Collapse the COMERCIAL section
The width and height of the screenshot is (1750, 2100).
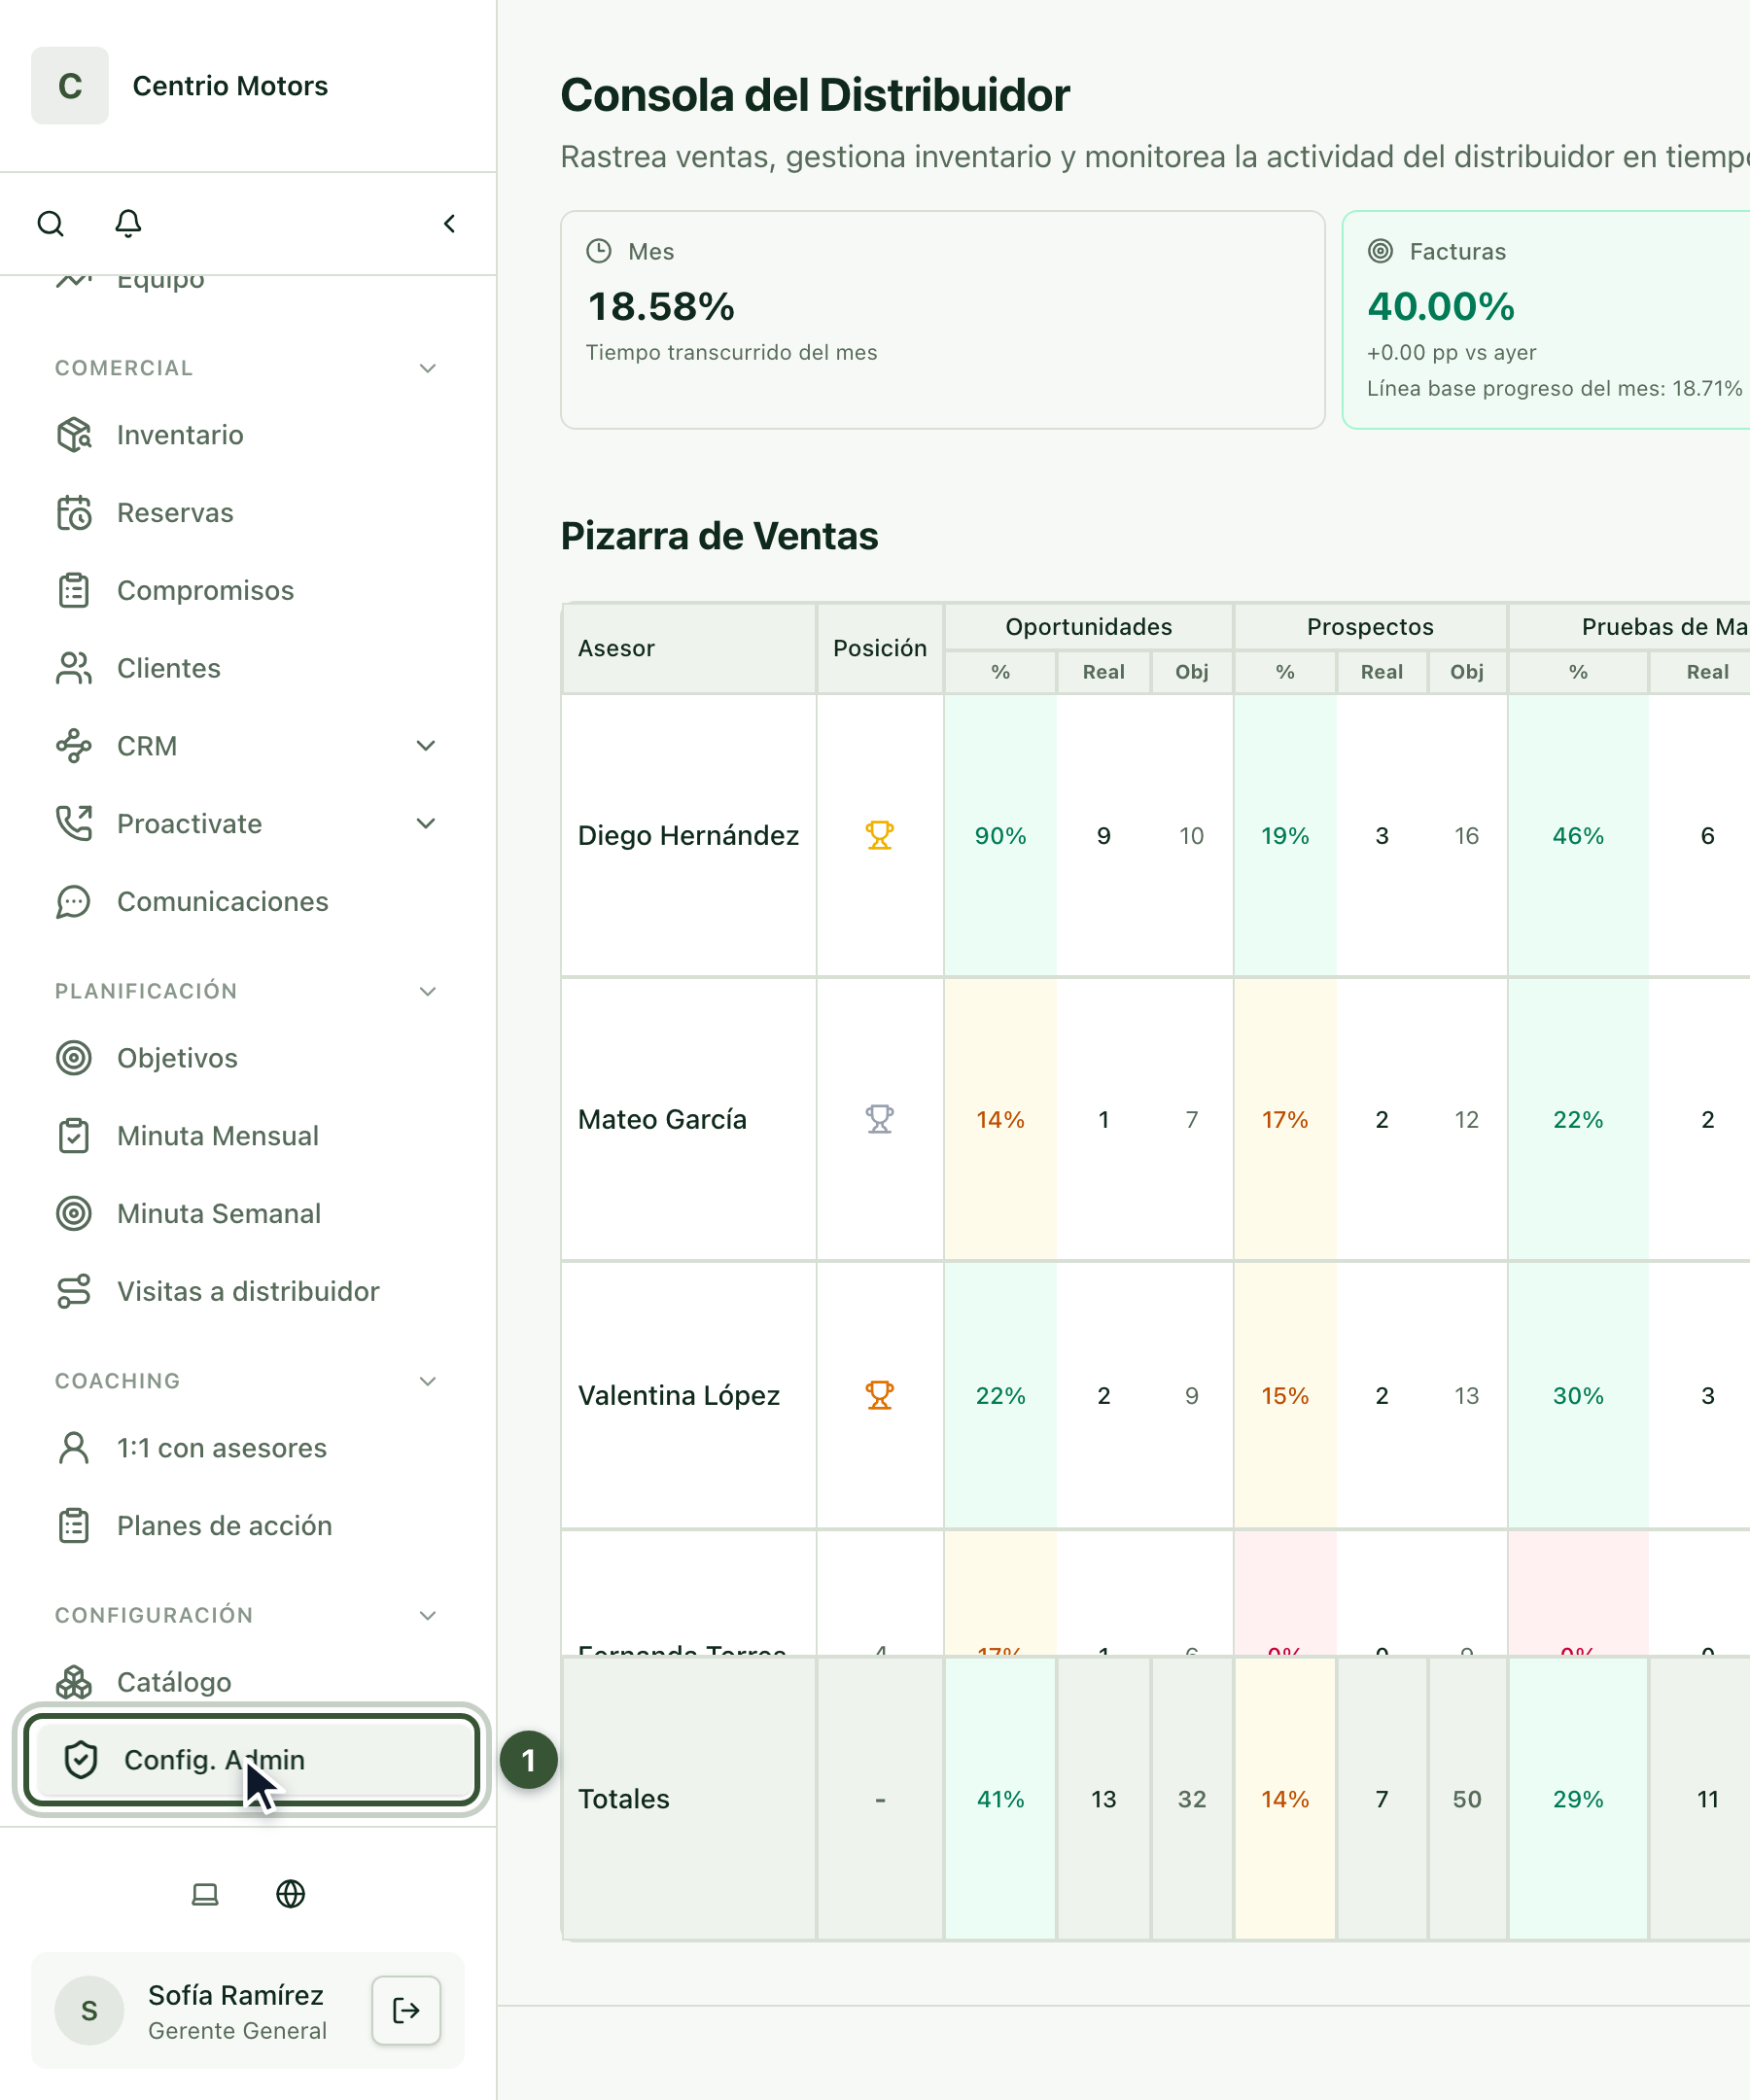click(x=428, y=368)
